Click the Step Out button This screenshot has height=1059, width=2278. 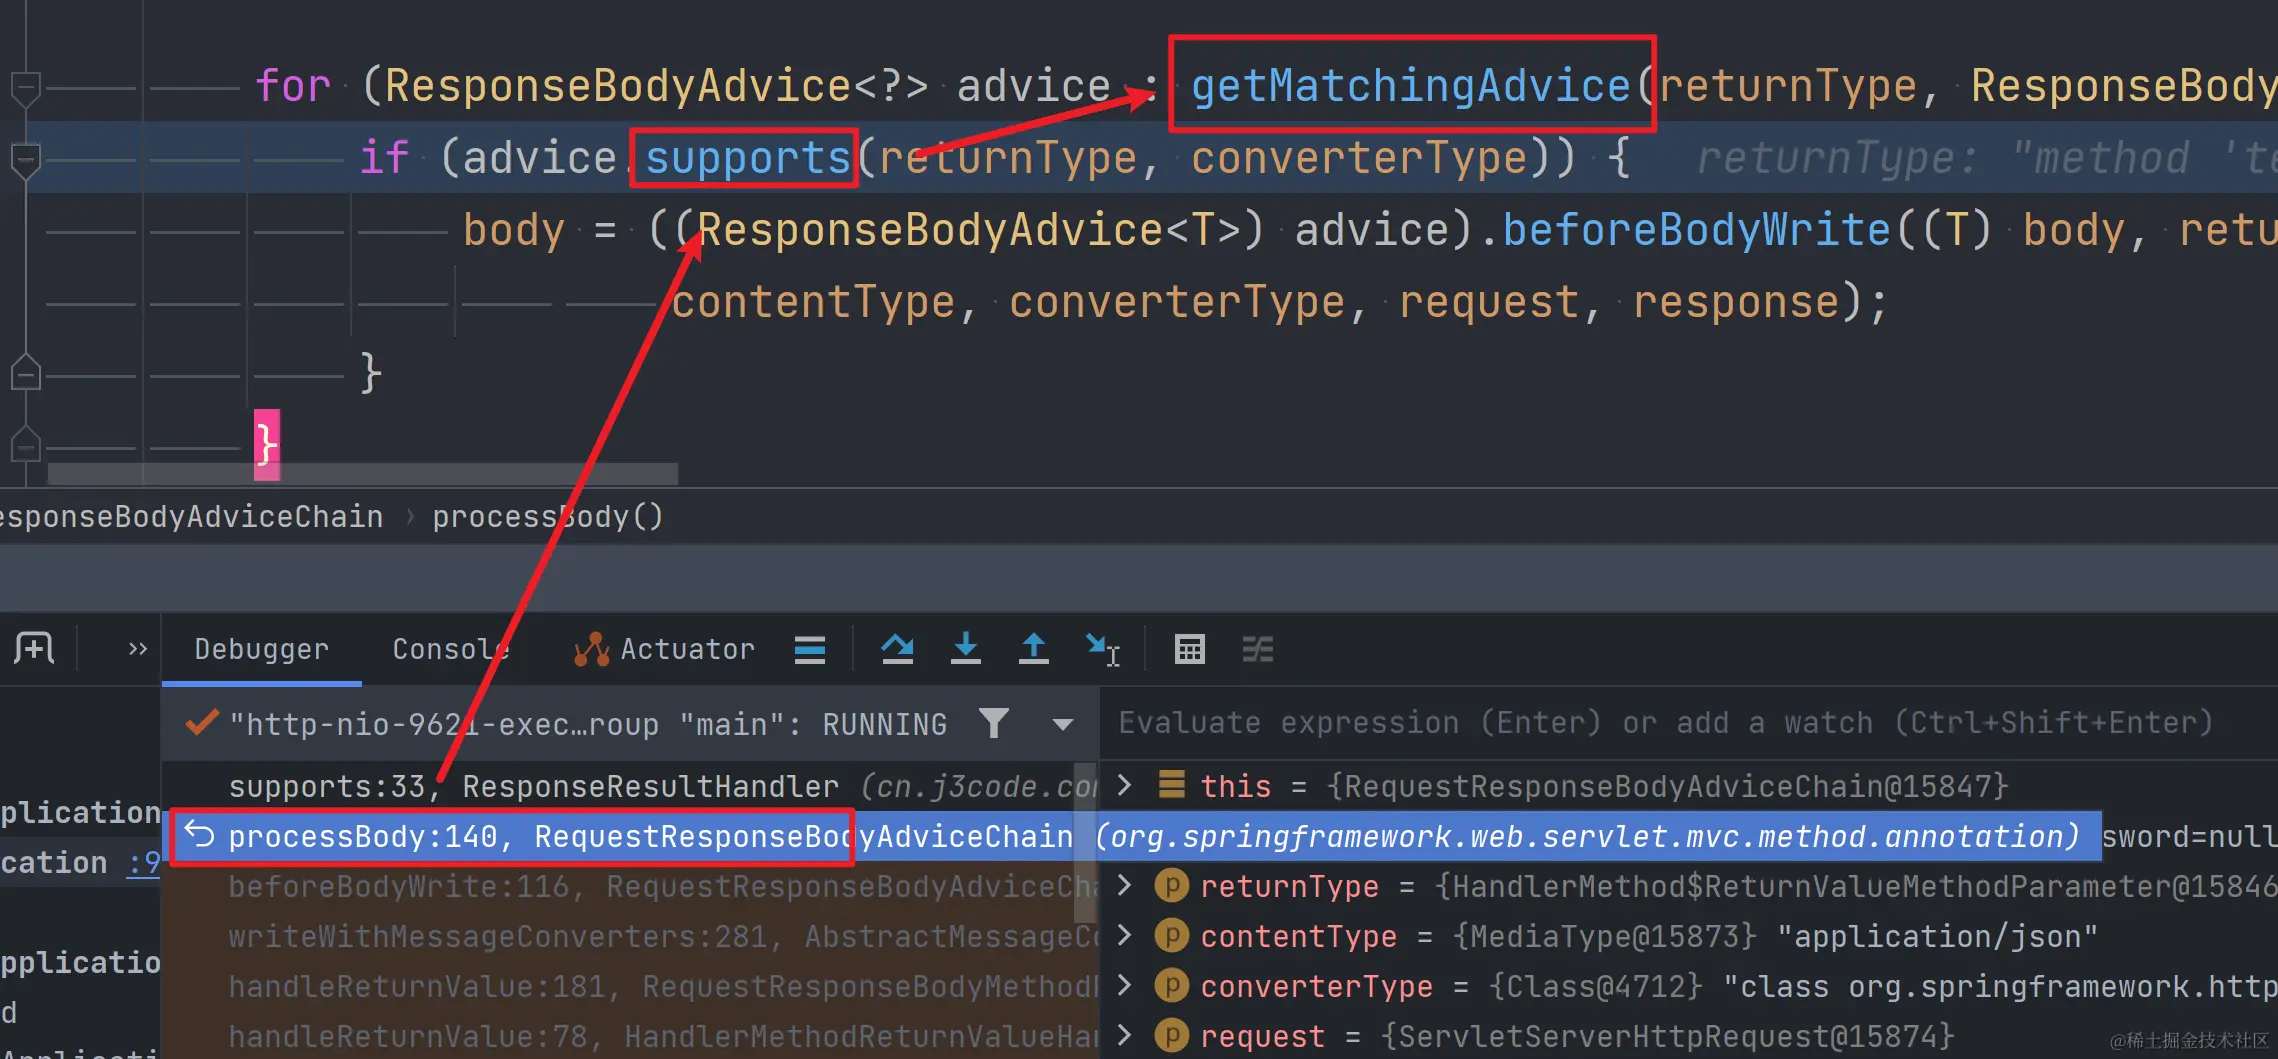pyautogui.click(x=1033, y=650)
